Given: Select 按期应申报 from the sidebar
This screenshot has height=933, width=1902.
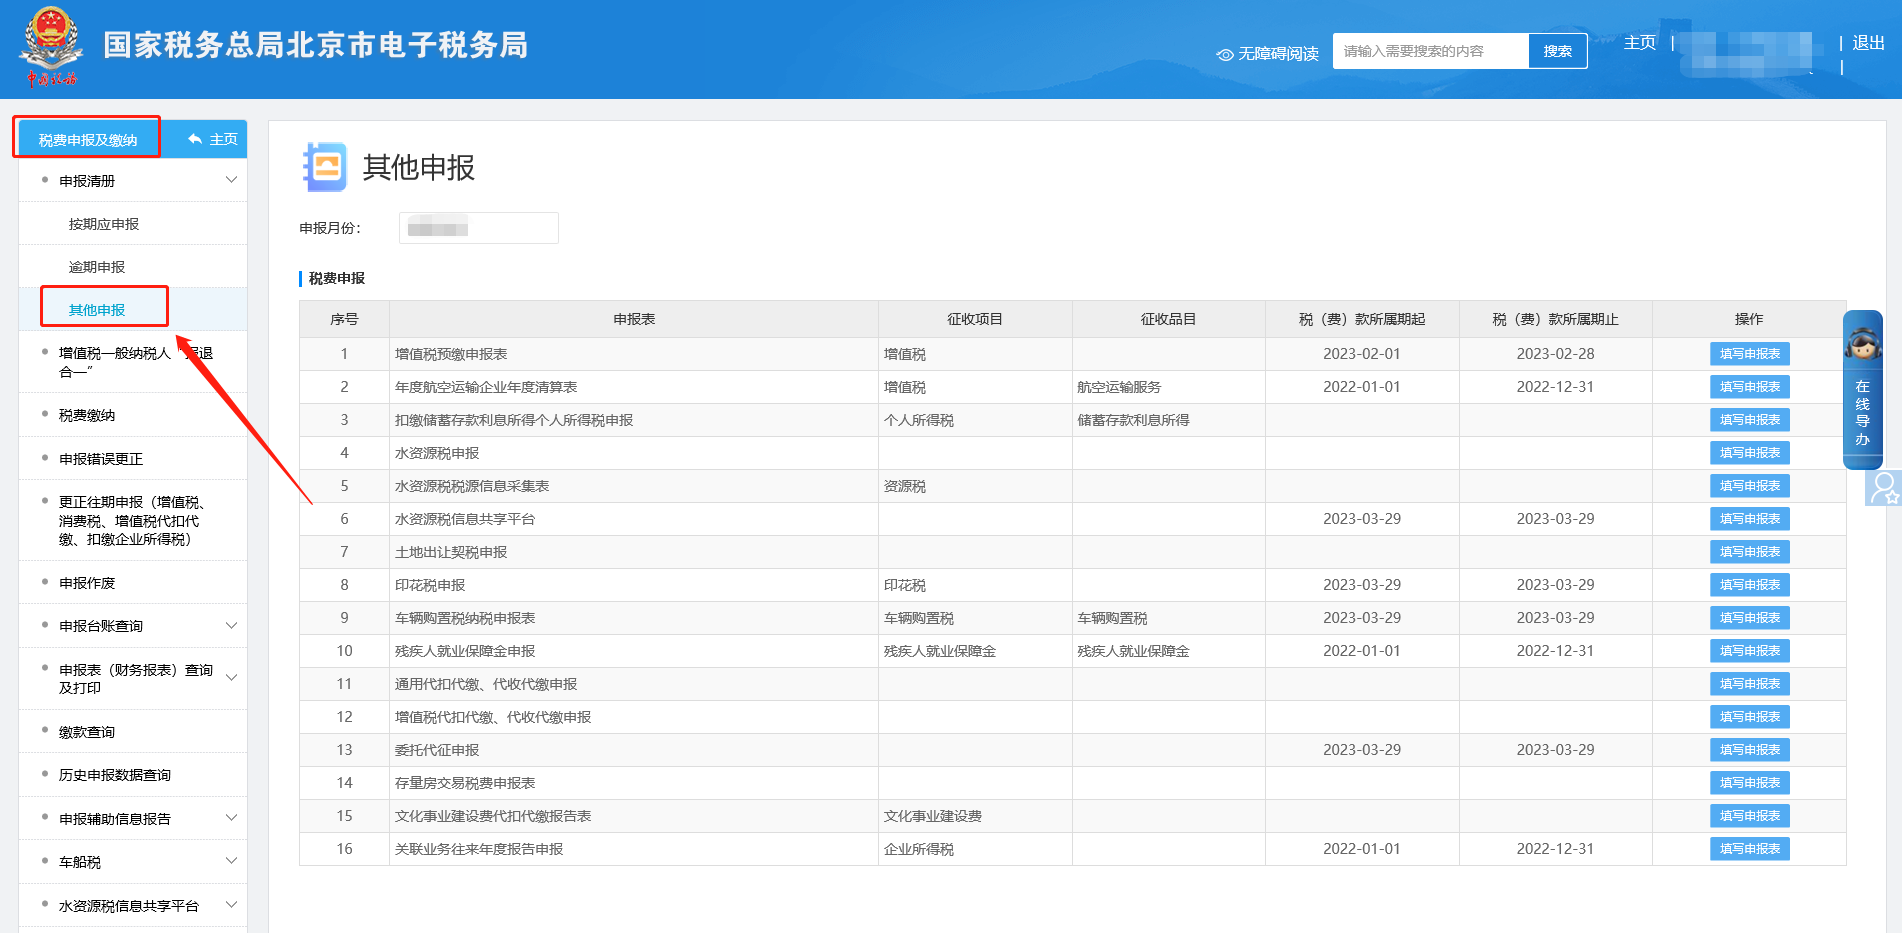Looking at the screenshot, I should pyautogui.click(x=103, y=222).
